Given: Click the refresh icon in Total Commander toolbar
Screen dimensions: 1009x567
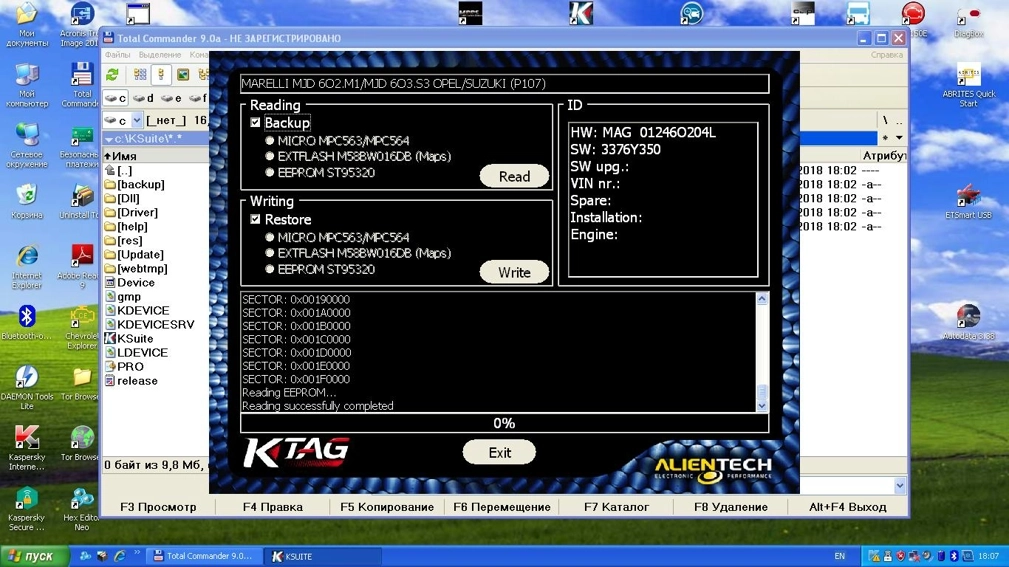Looking at the screenshot, I should (113, 75).
